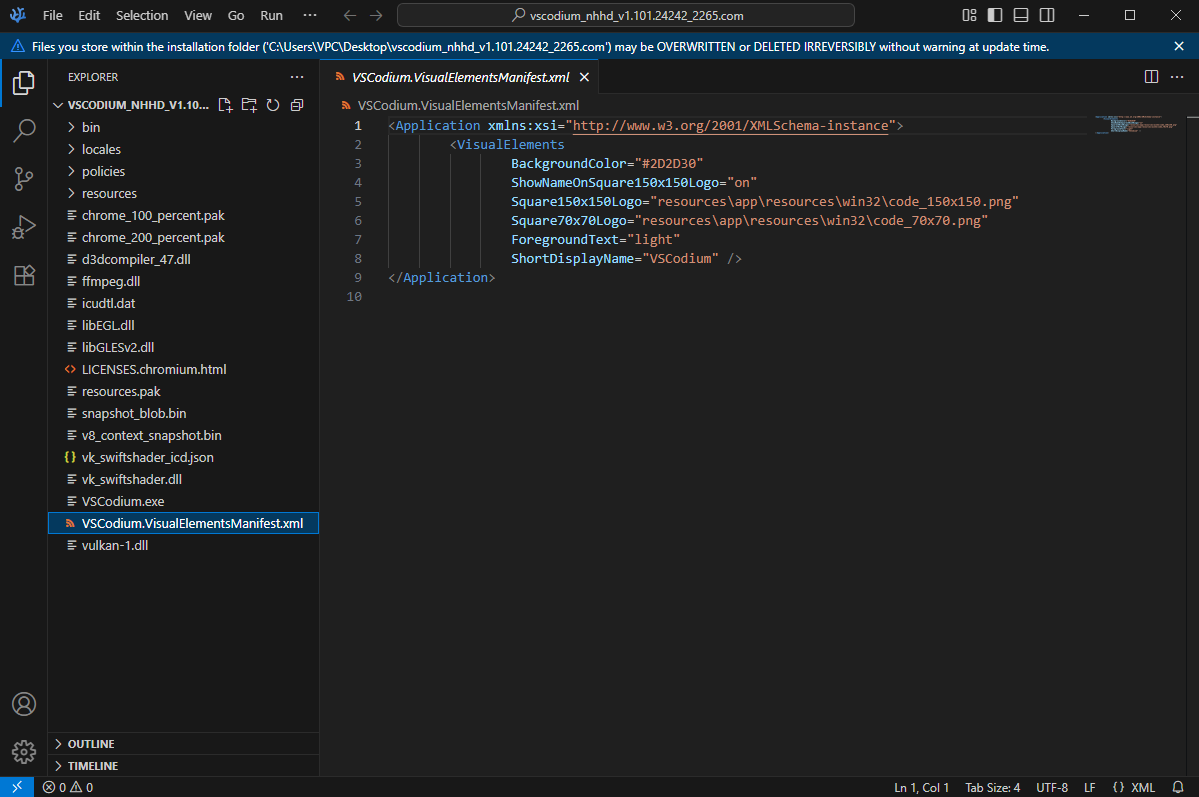Viewport: 1199px width, 797px height.
Task: Expand the OUTLINE section
Action: tap(90, 744)
